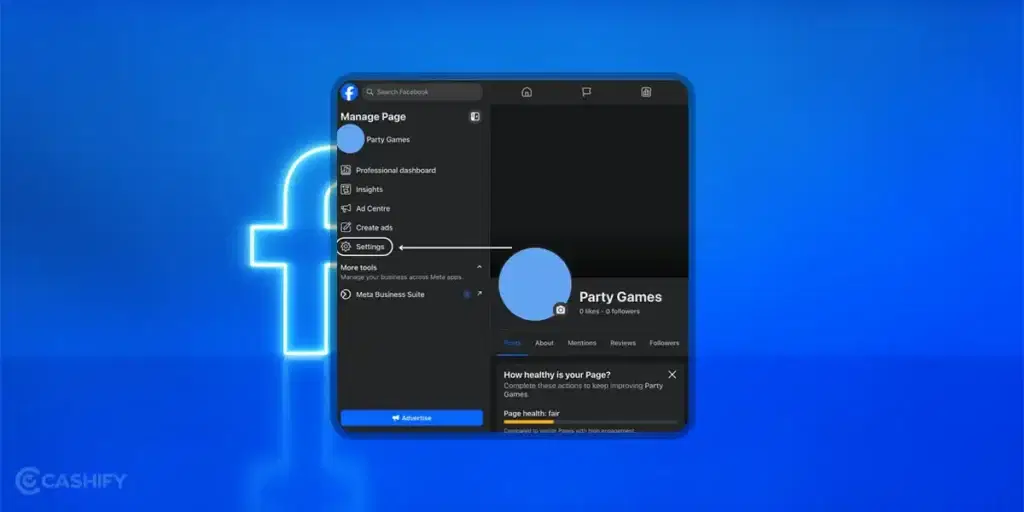Click the 0 likes - 0 followers text
Viewport: 1024px width, 512px height.
click(609, 312)
